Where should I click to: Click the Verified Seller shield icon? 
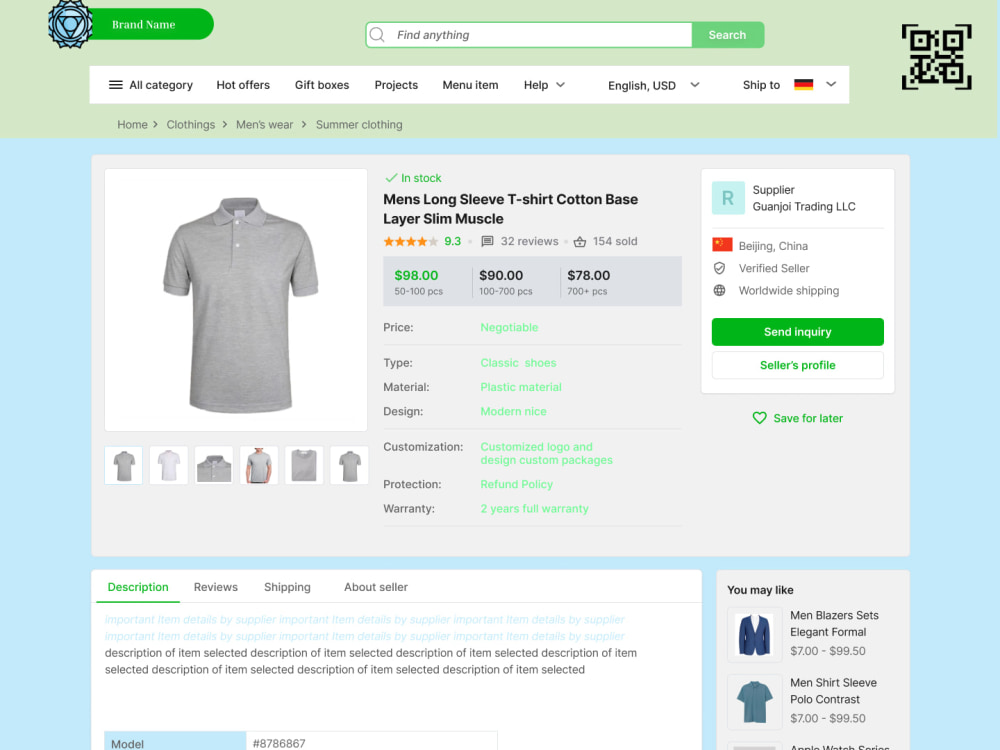719,268
